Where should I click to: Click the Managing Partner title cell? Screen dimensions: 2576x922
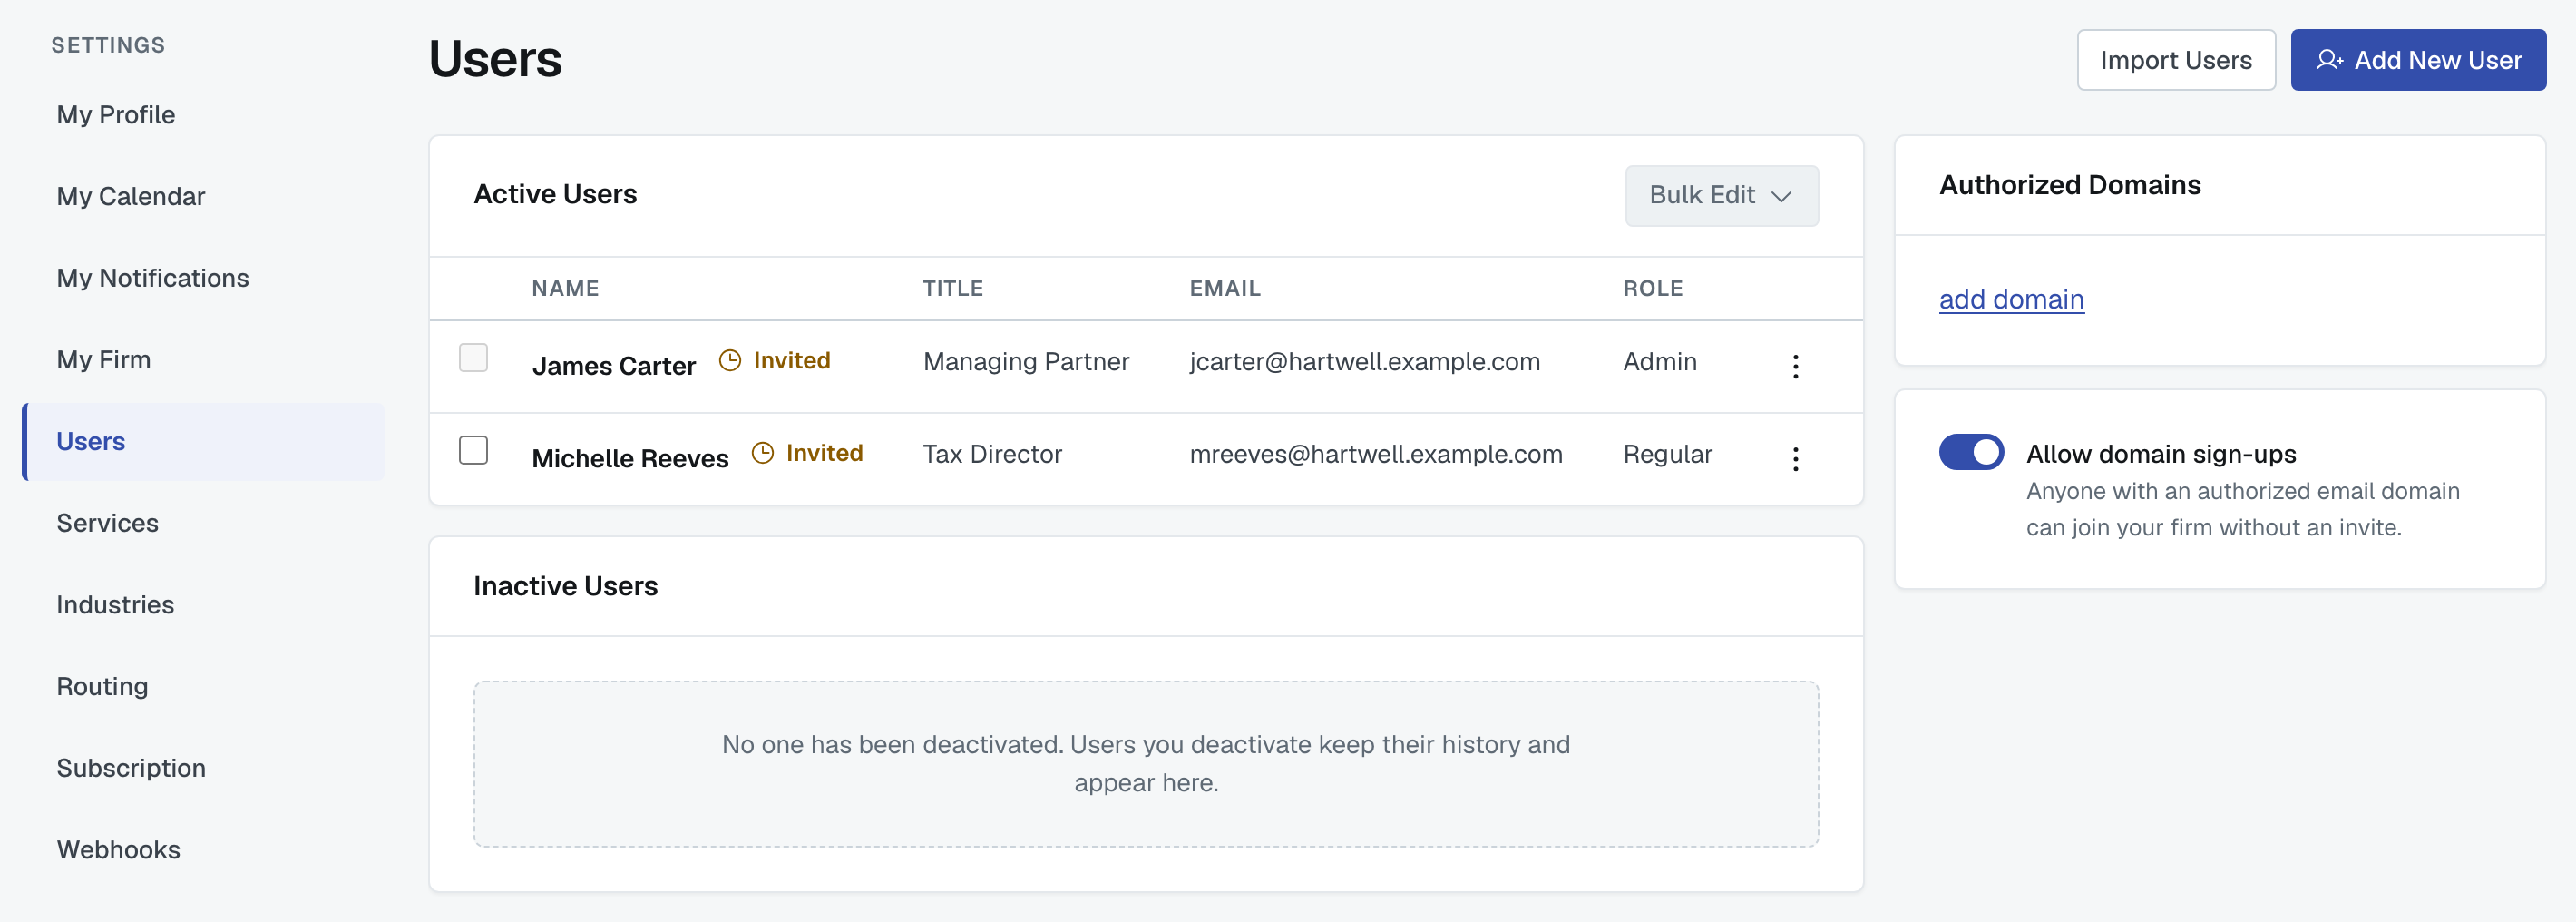point(1026,361)
